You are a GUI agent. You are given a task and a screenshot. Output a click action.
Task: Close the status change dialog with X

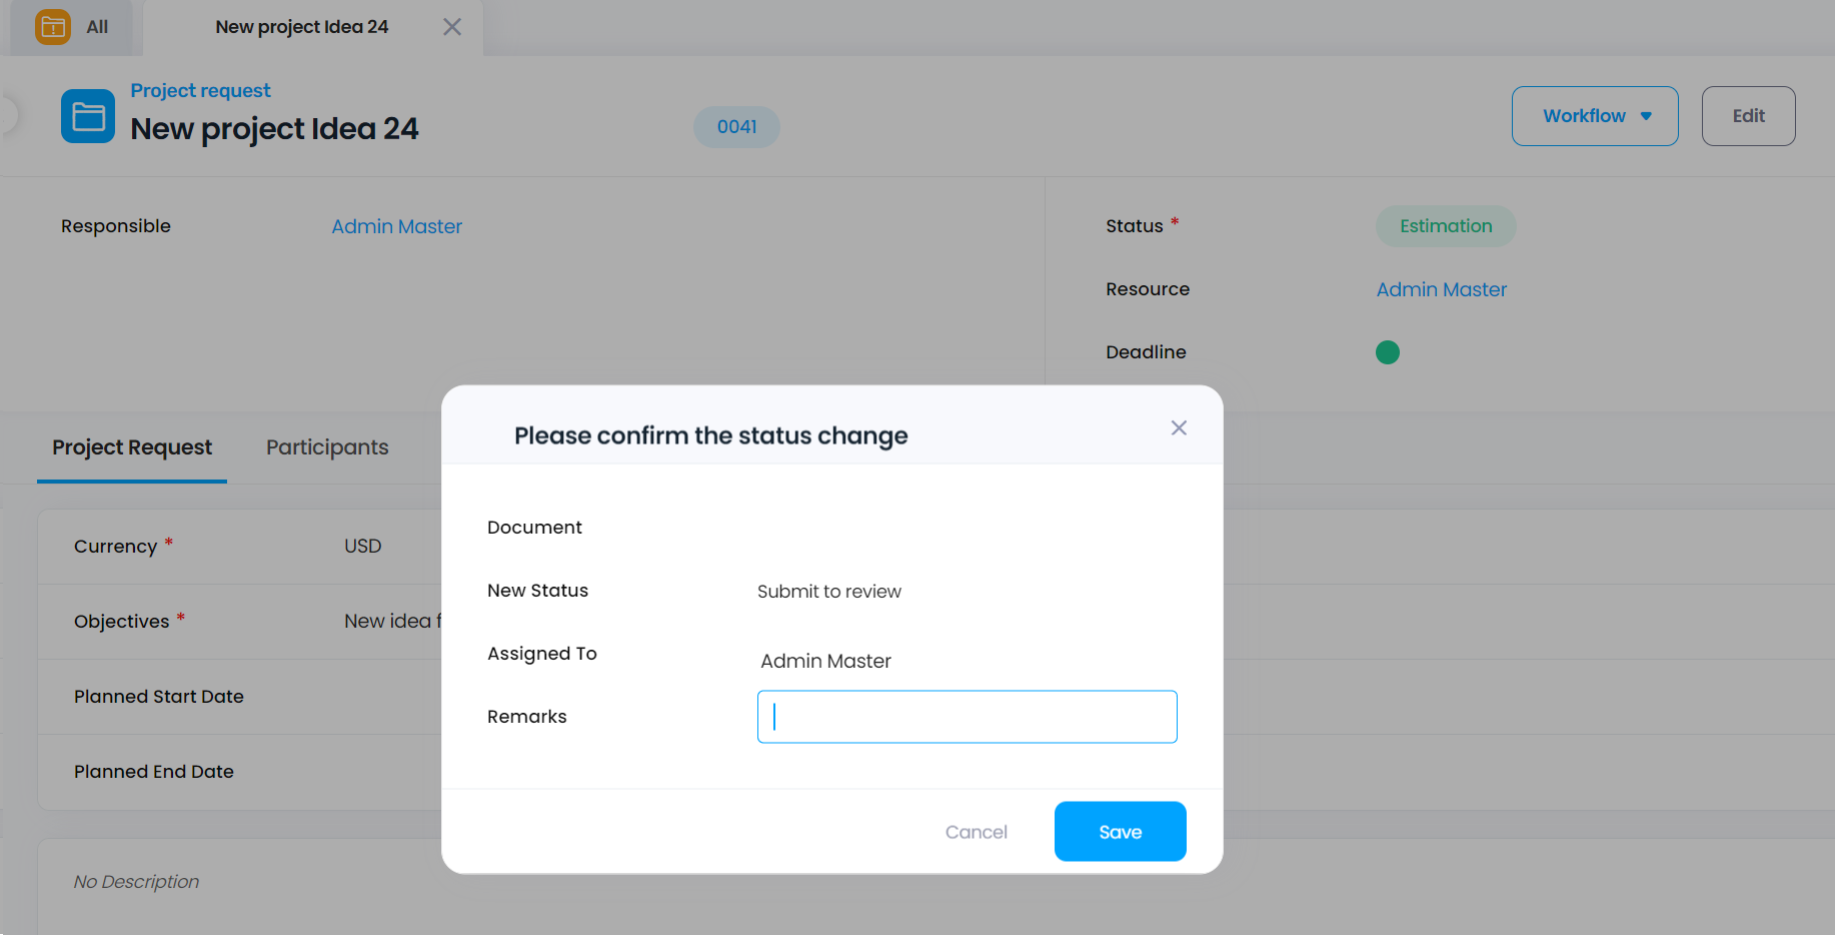(1179, 428)
